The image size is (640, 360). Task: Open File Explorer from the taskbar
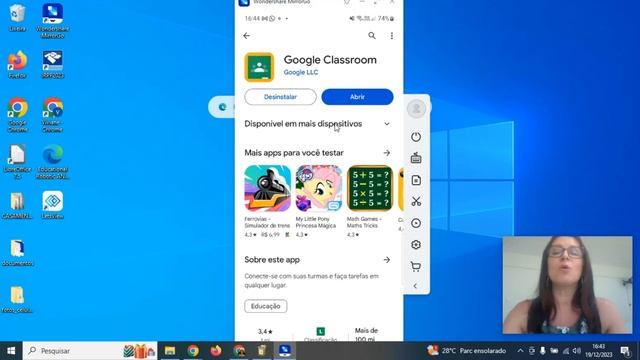(170, 351)
